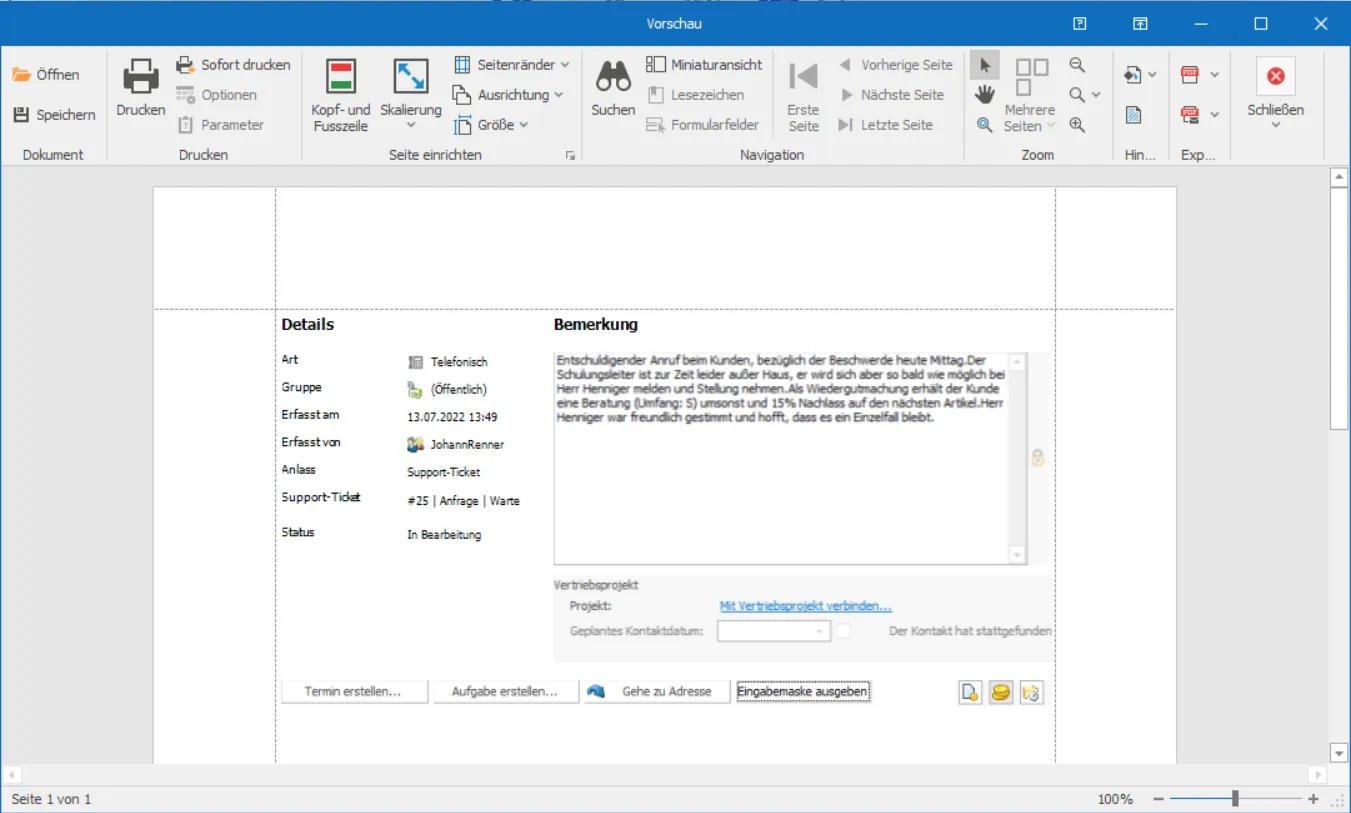Move the status bar zoom slider handle
The height and width of the screenshot is (813, 1351).
1236,799
